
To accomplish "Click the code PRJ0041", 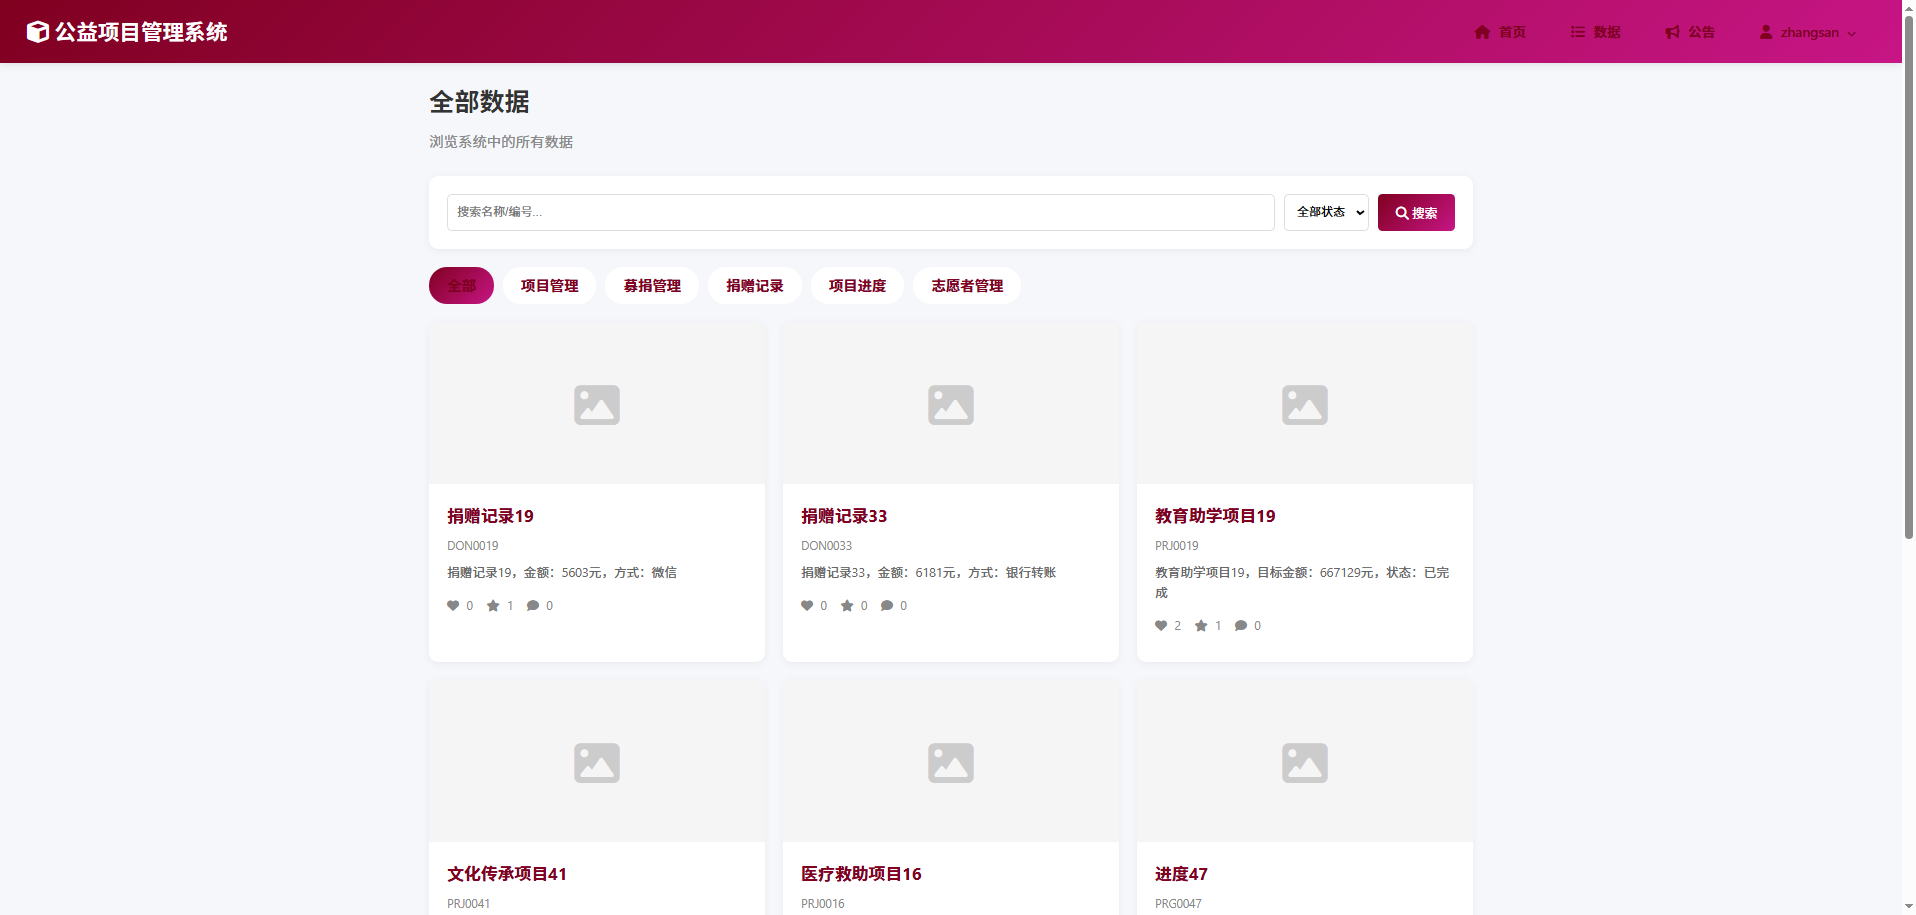I will [468, 904].
